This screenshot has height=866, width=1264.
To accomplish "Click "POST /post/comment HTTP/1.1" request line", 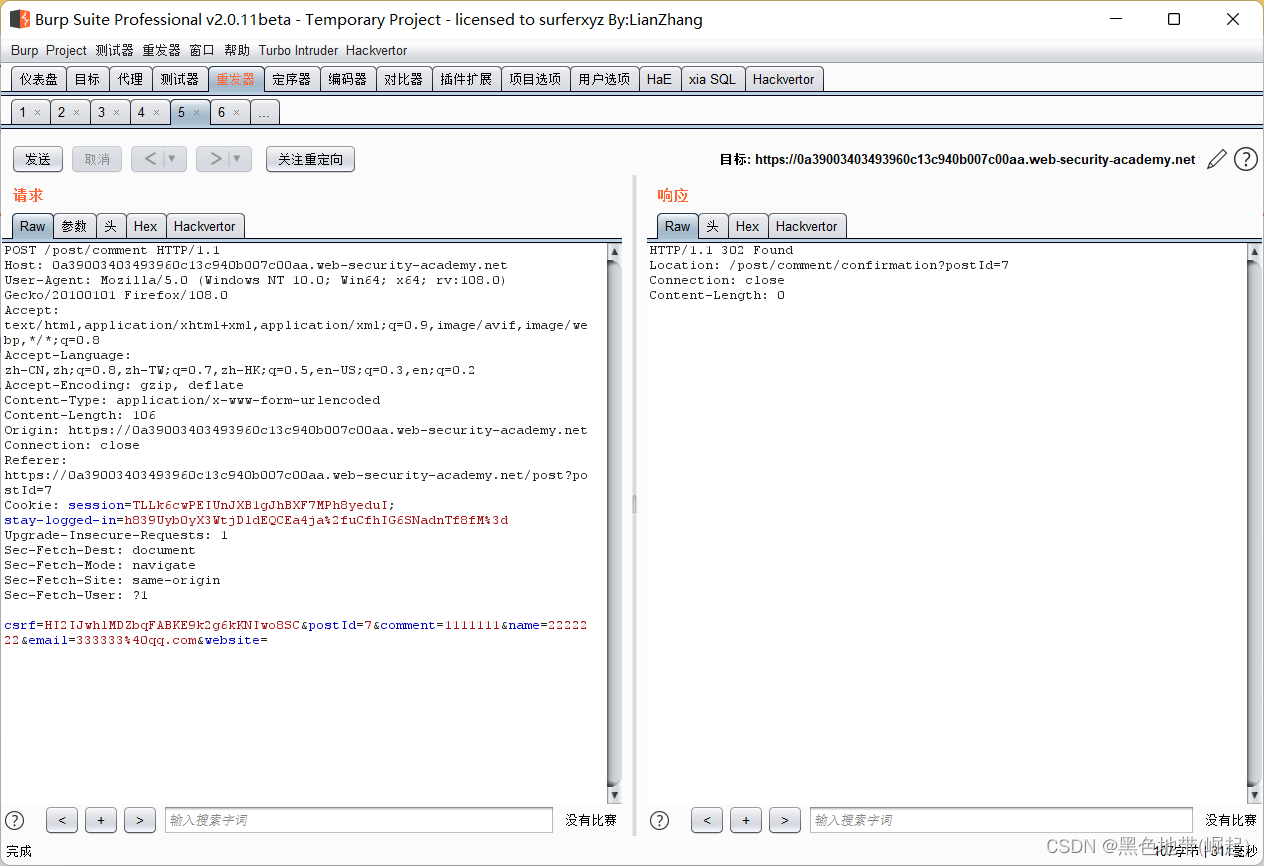I will [112, 250].
